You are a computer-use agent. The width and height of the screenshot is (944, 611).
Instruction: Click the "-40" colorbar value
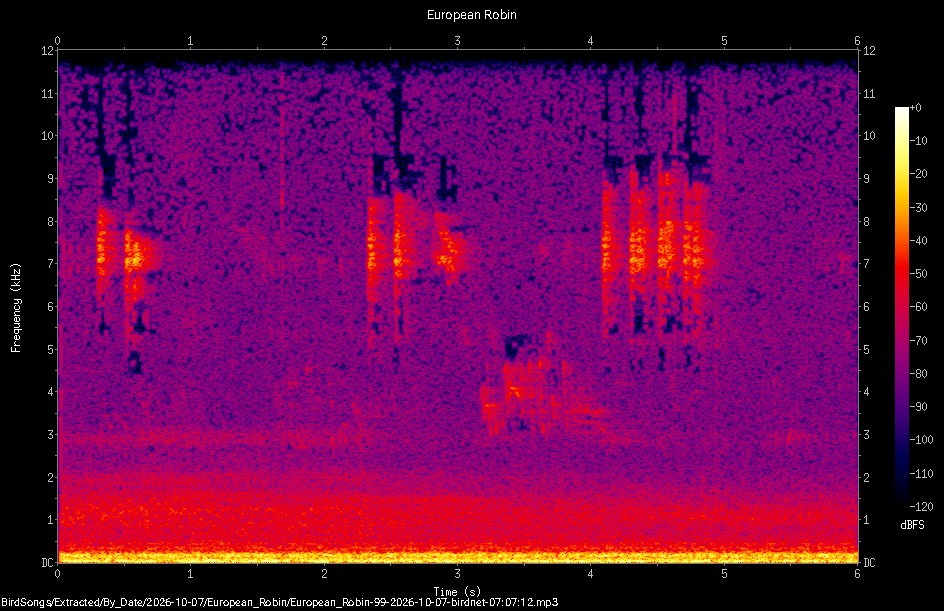[x=919, y=241]
